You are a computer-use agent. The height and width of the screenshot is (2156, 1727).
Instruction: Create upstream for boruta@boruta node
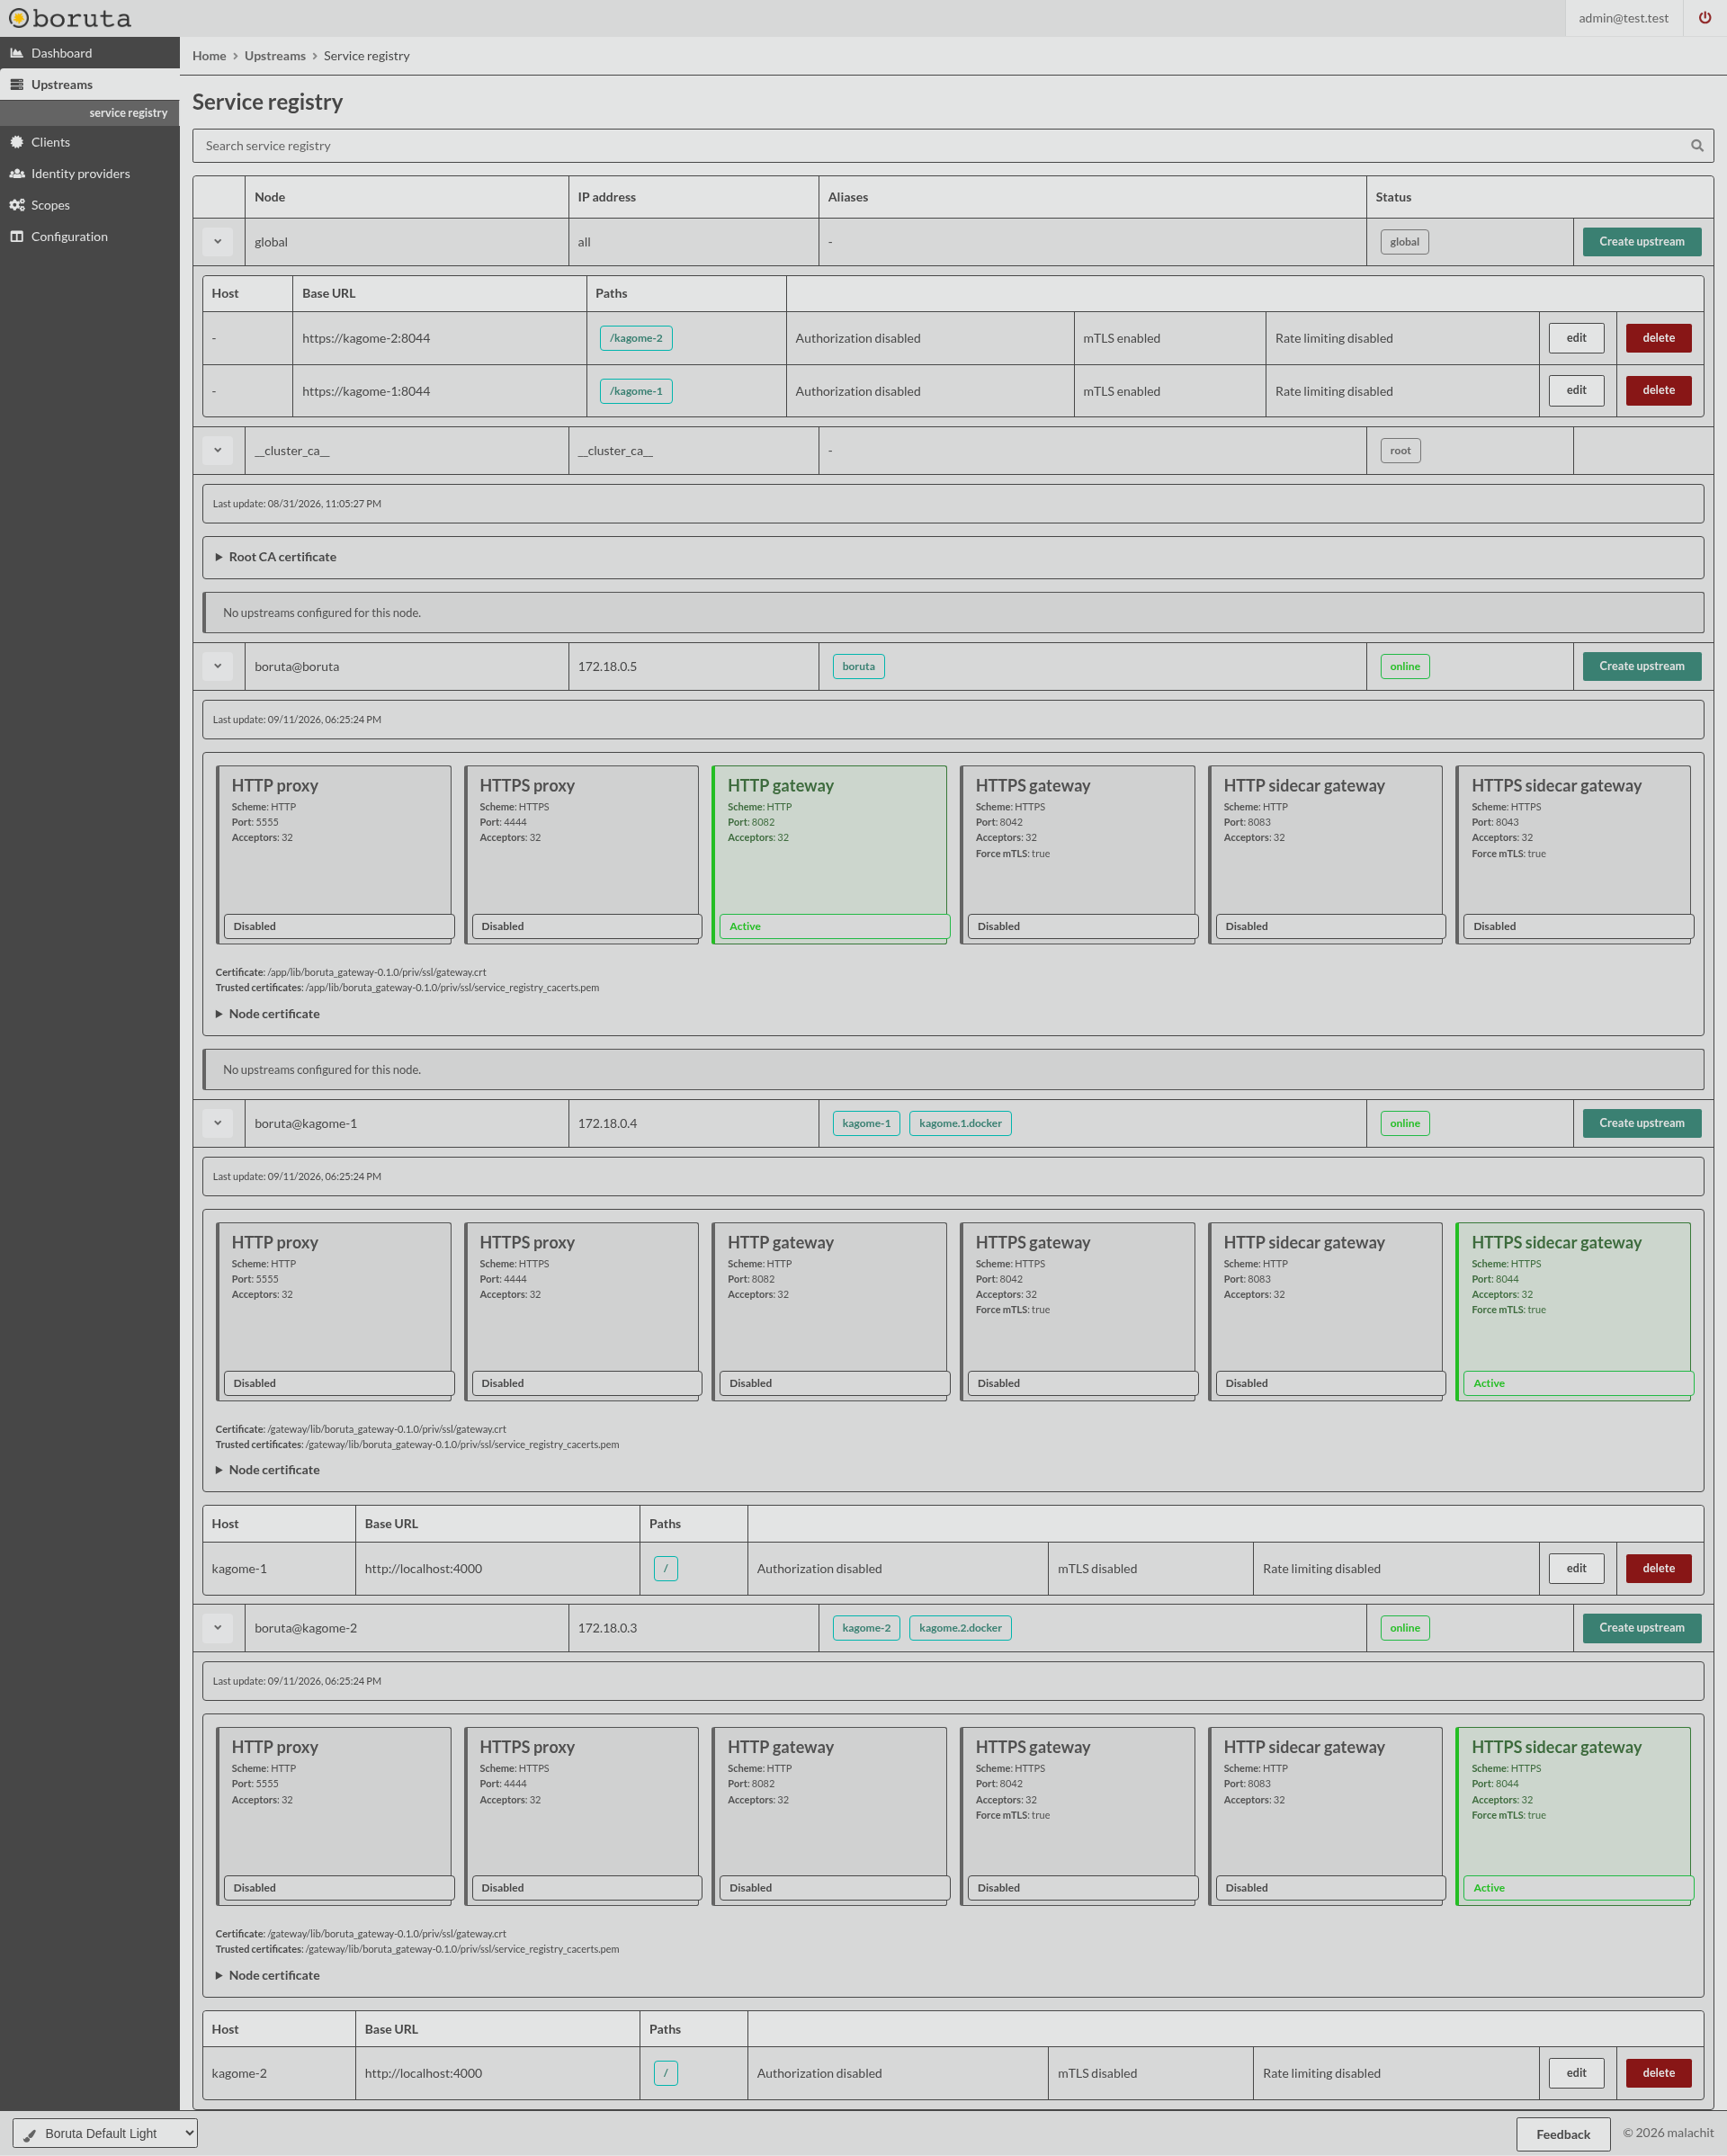click(x=1641, y=666)
